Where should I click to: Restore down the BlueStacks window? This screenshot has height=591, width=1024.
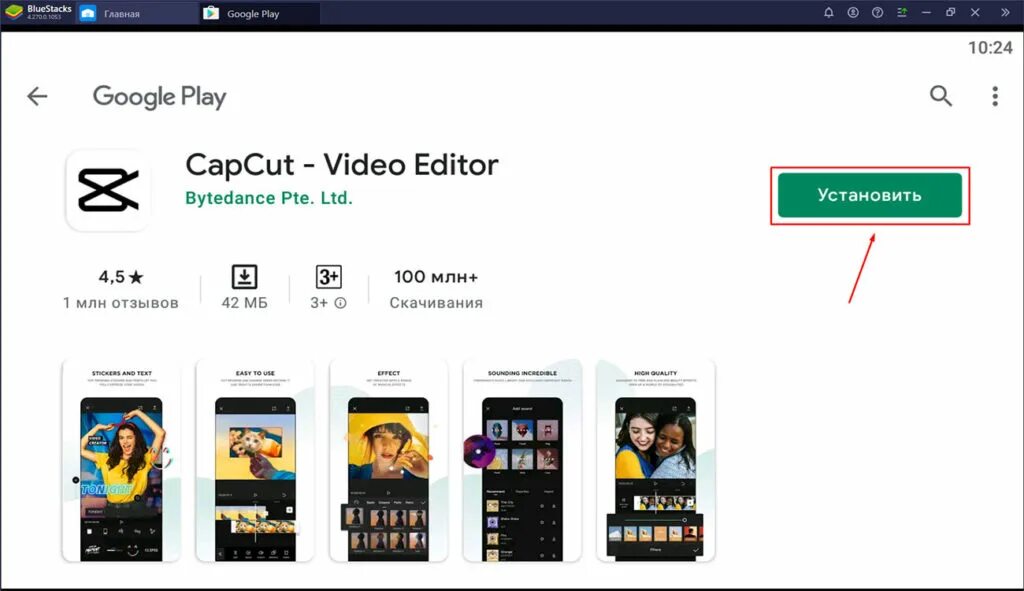click(950, 12)
